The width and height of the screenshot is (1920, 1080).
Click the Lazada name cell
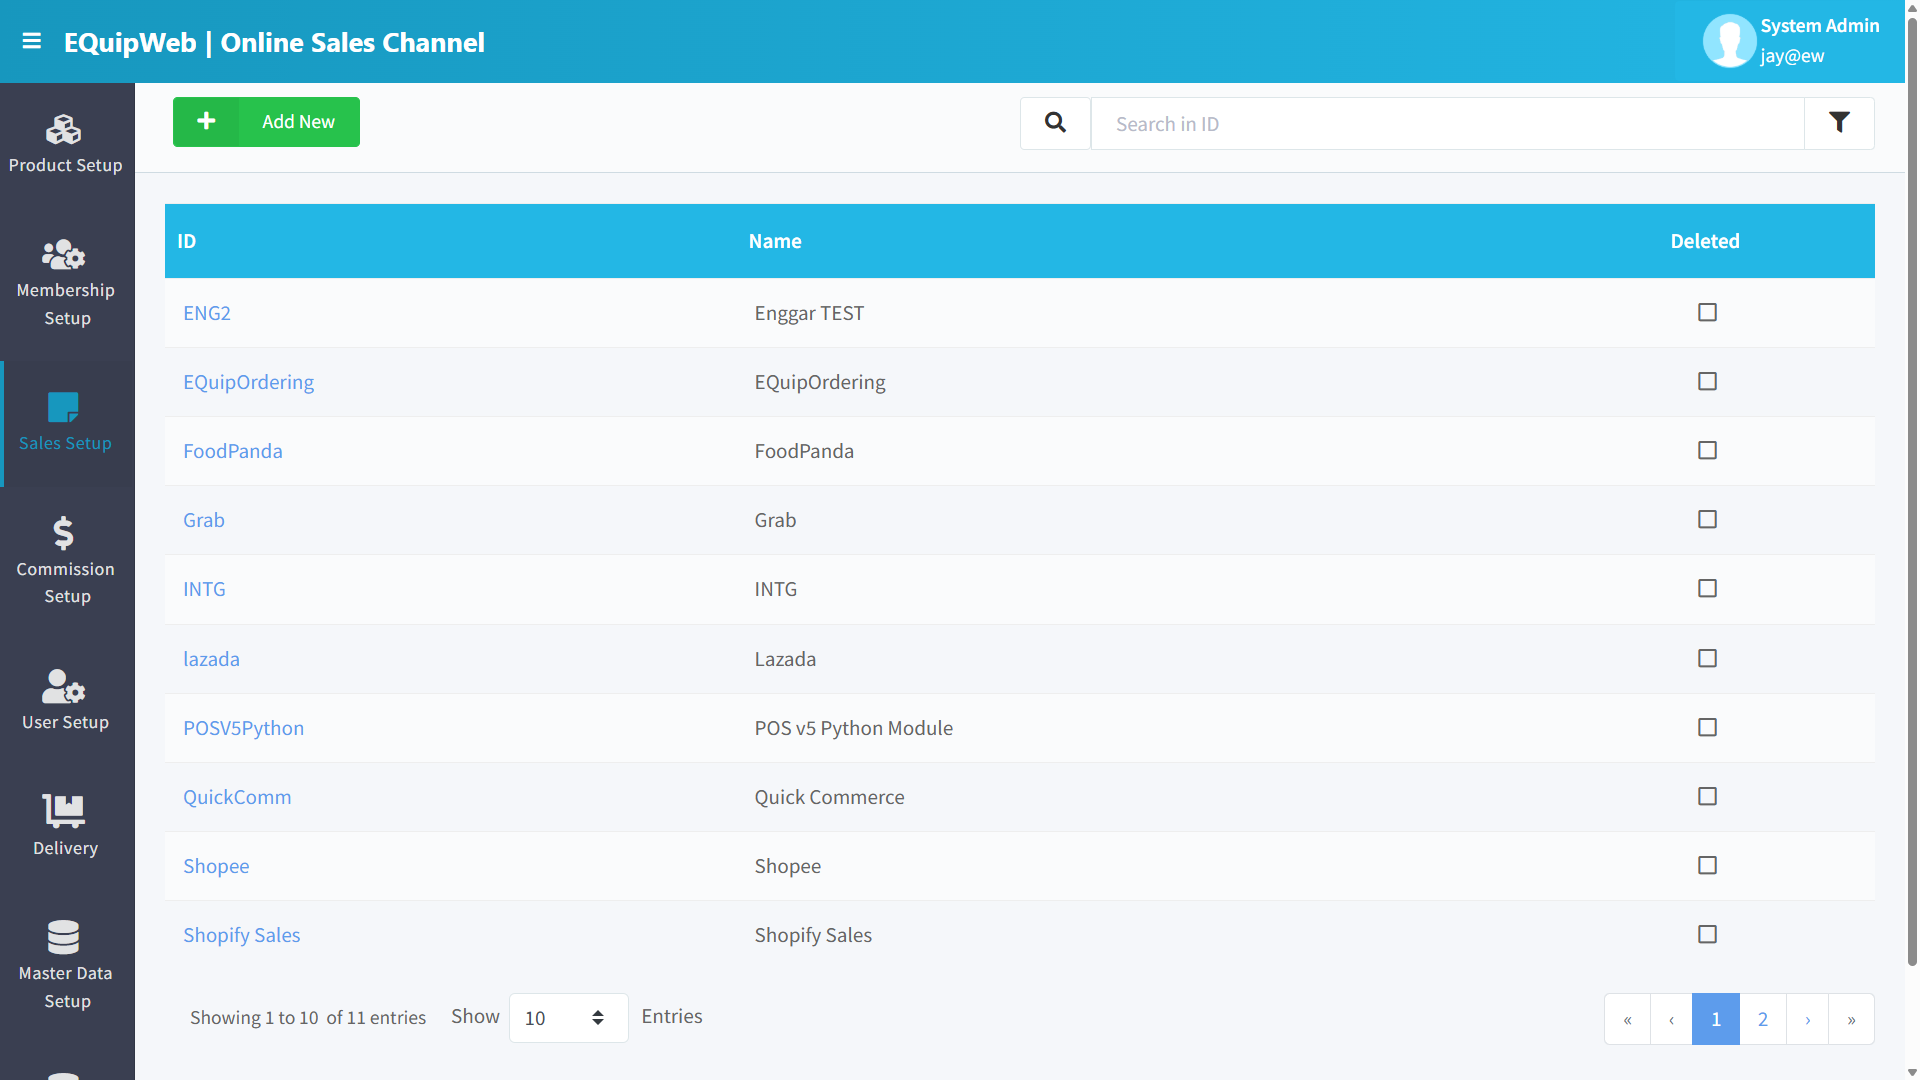tap(785, 659)
